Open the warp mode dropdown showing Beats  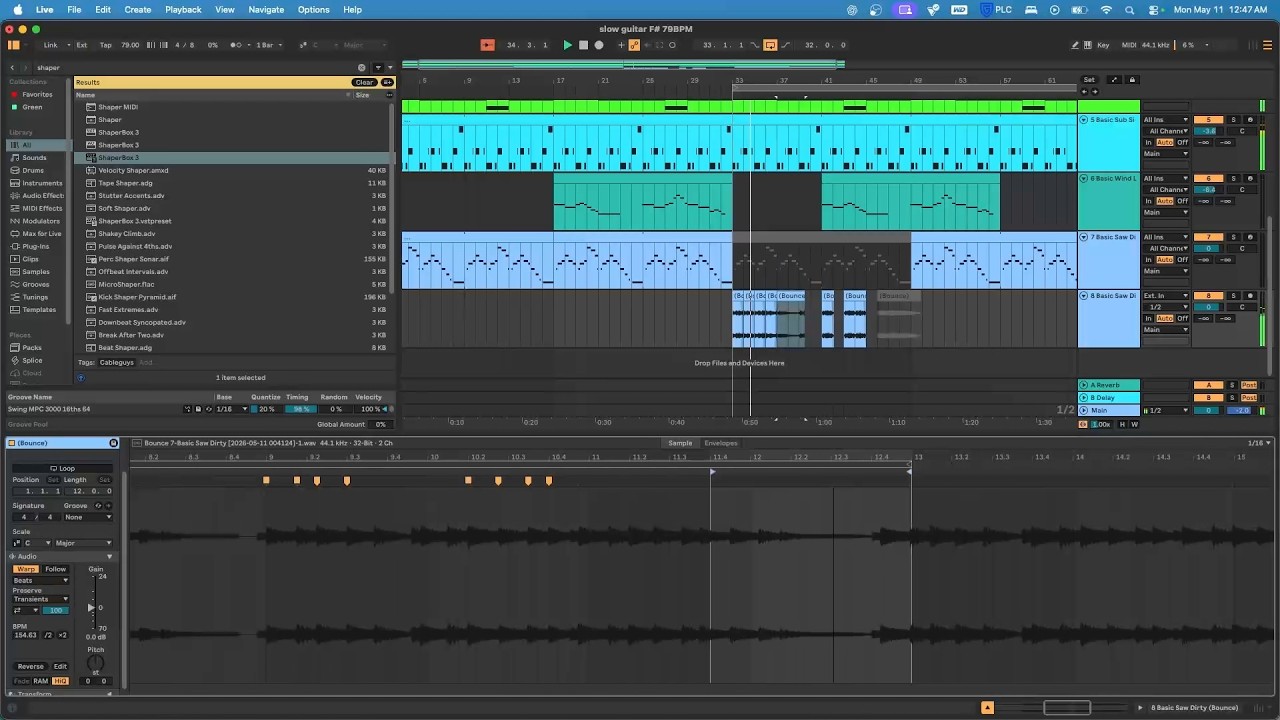coord(41,580)
